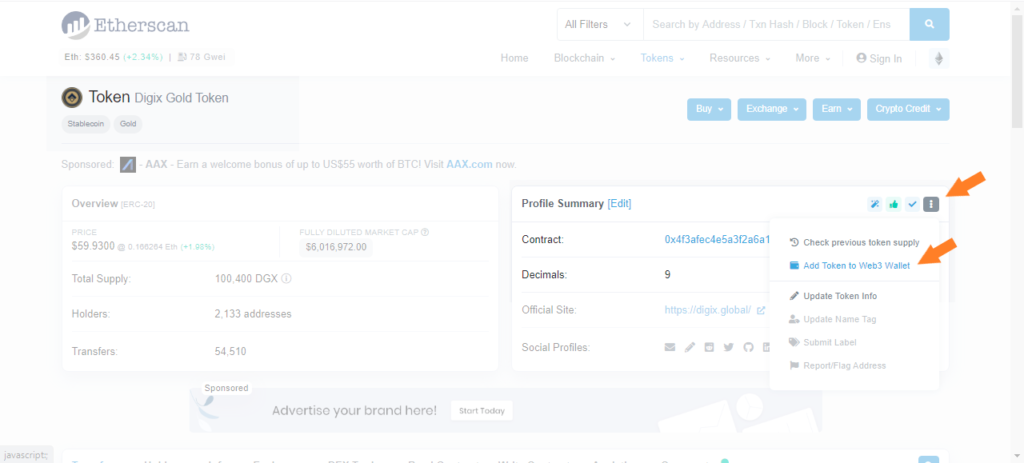This screenshot has height=463, width=1024.
Task: Click the magic wand icon in Profile Summary
Action: [x=874, y=204]
